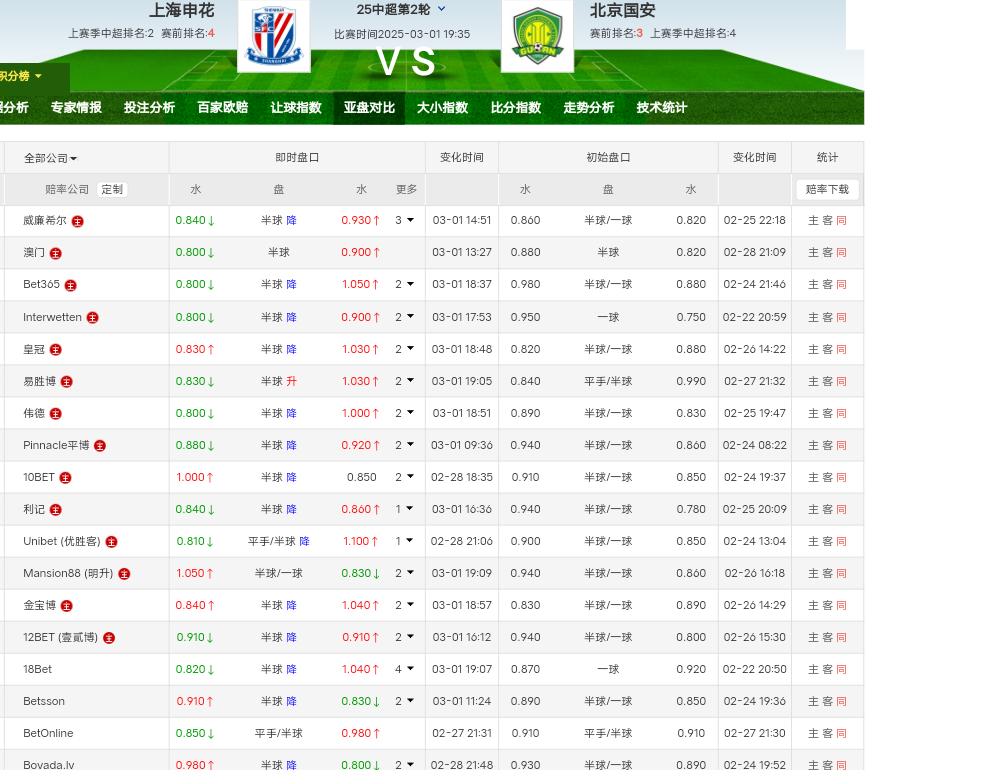The image size is (999, 770).
Task: Click the 即时盘口 column header
Action: click(297, 157)
